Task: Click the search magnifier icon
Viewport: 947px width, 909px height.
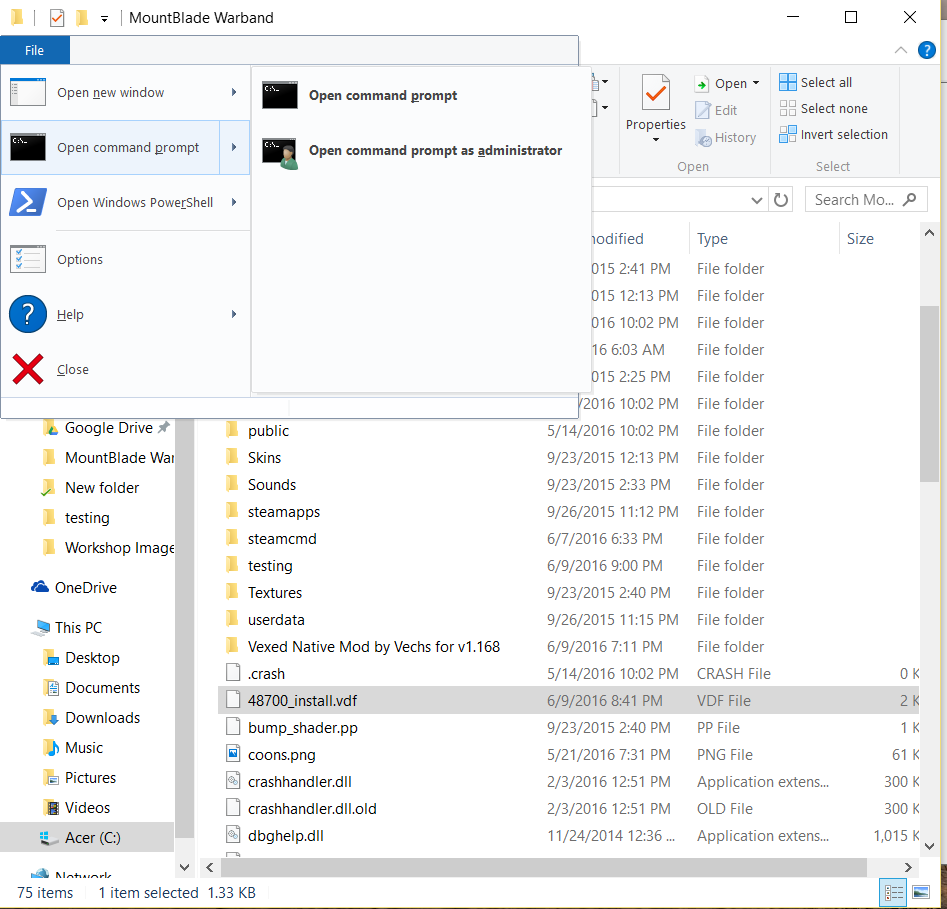Action: tap(910, 200)
